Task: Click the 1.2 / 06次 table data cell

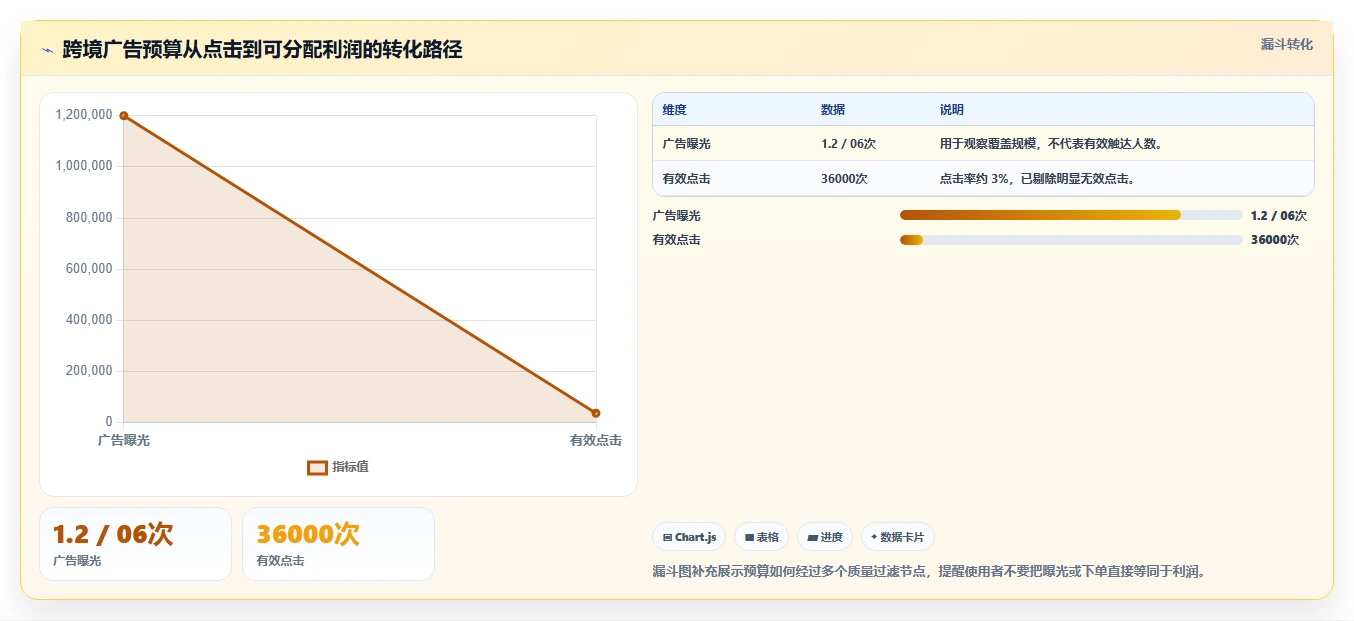Action: [849, 144]
